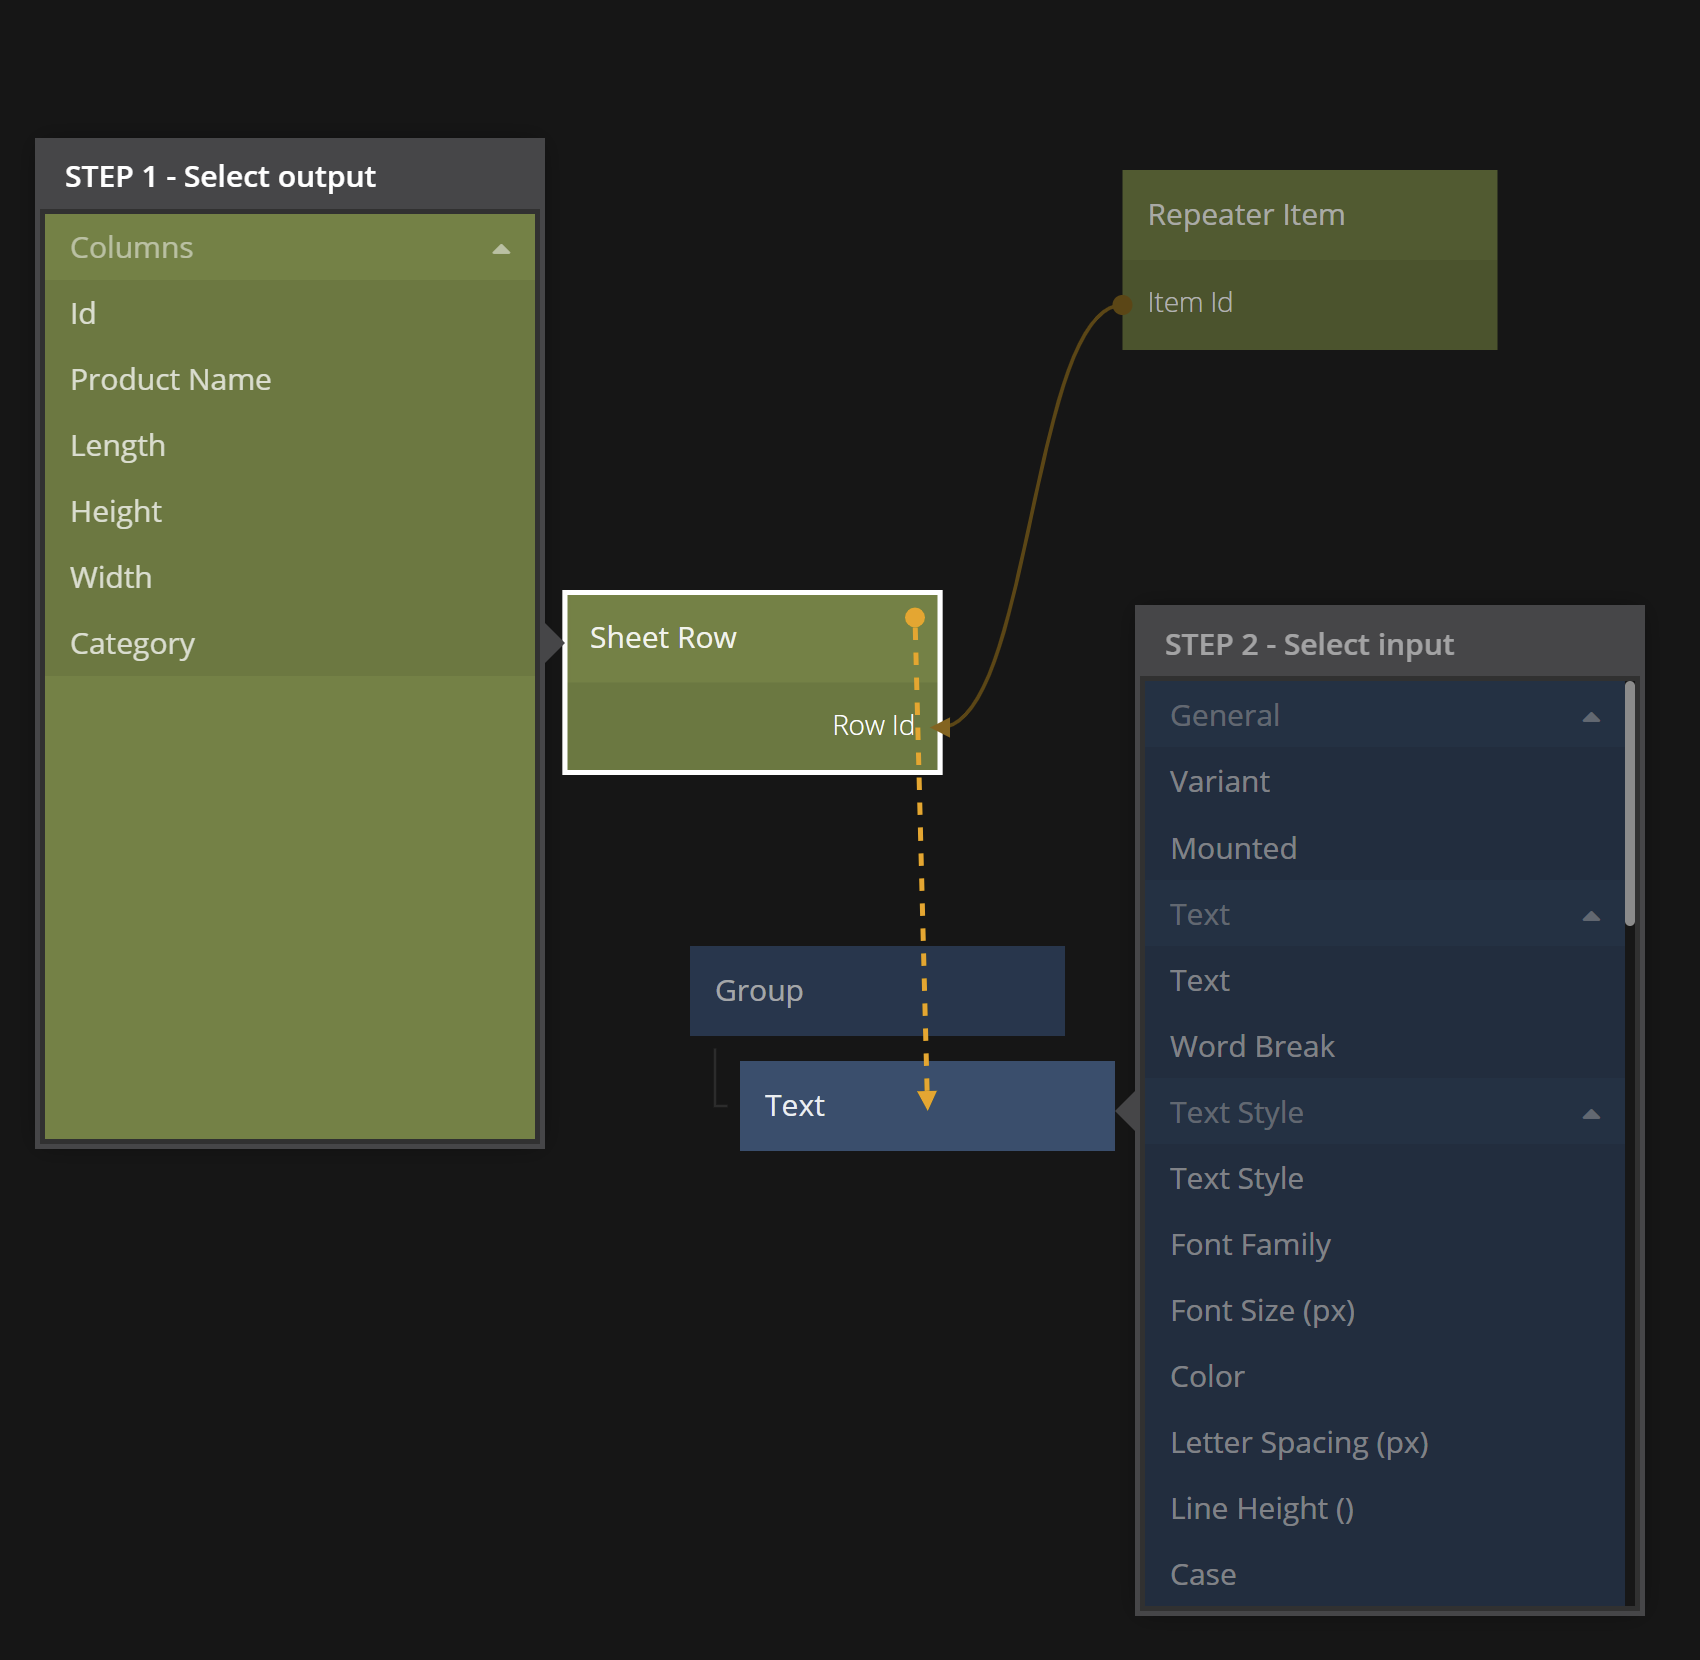Click the Sheet Row node title

click(x=663, y=638)
